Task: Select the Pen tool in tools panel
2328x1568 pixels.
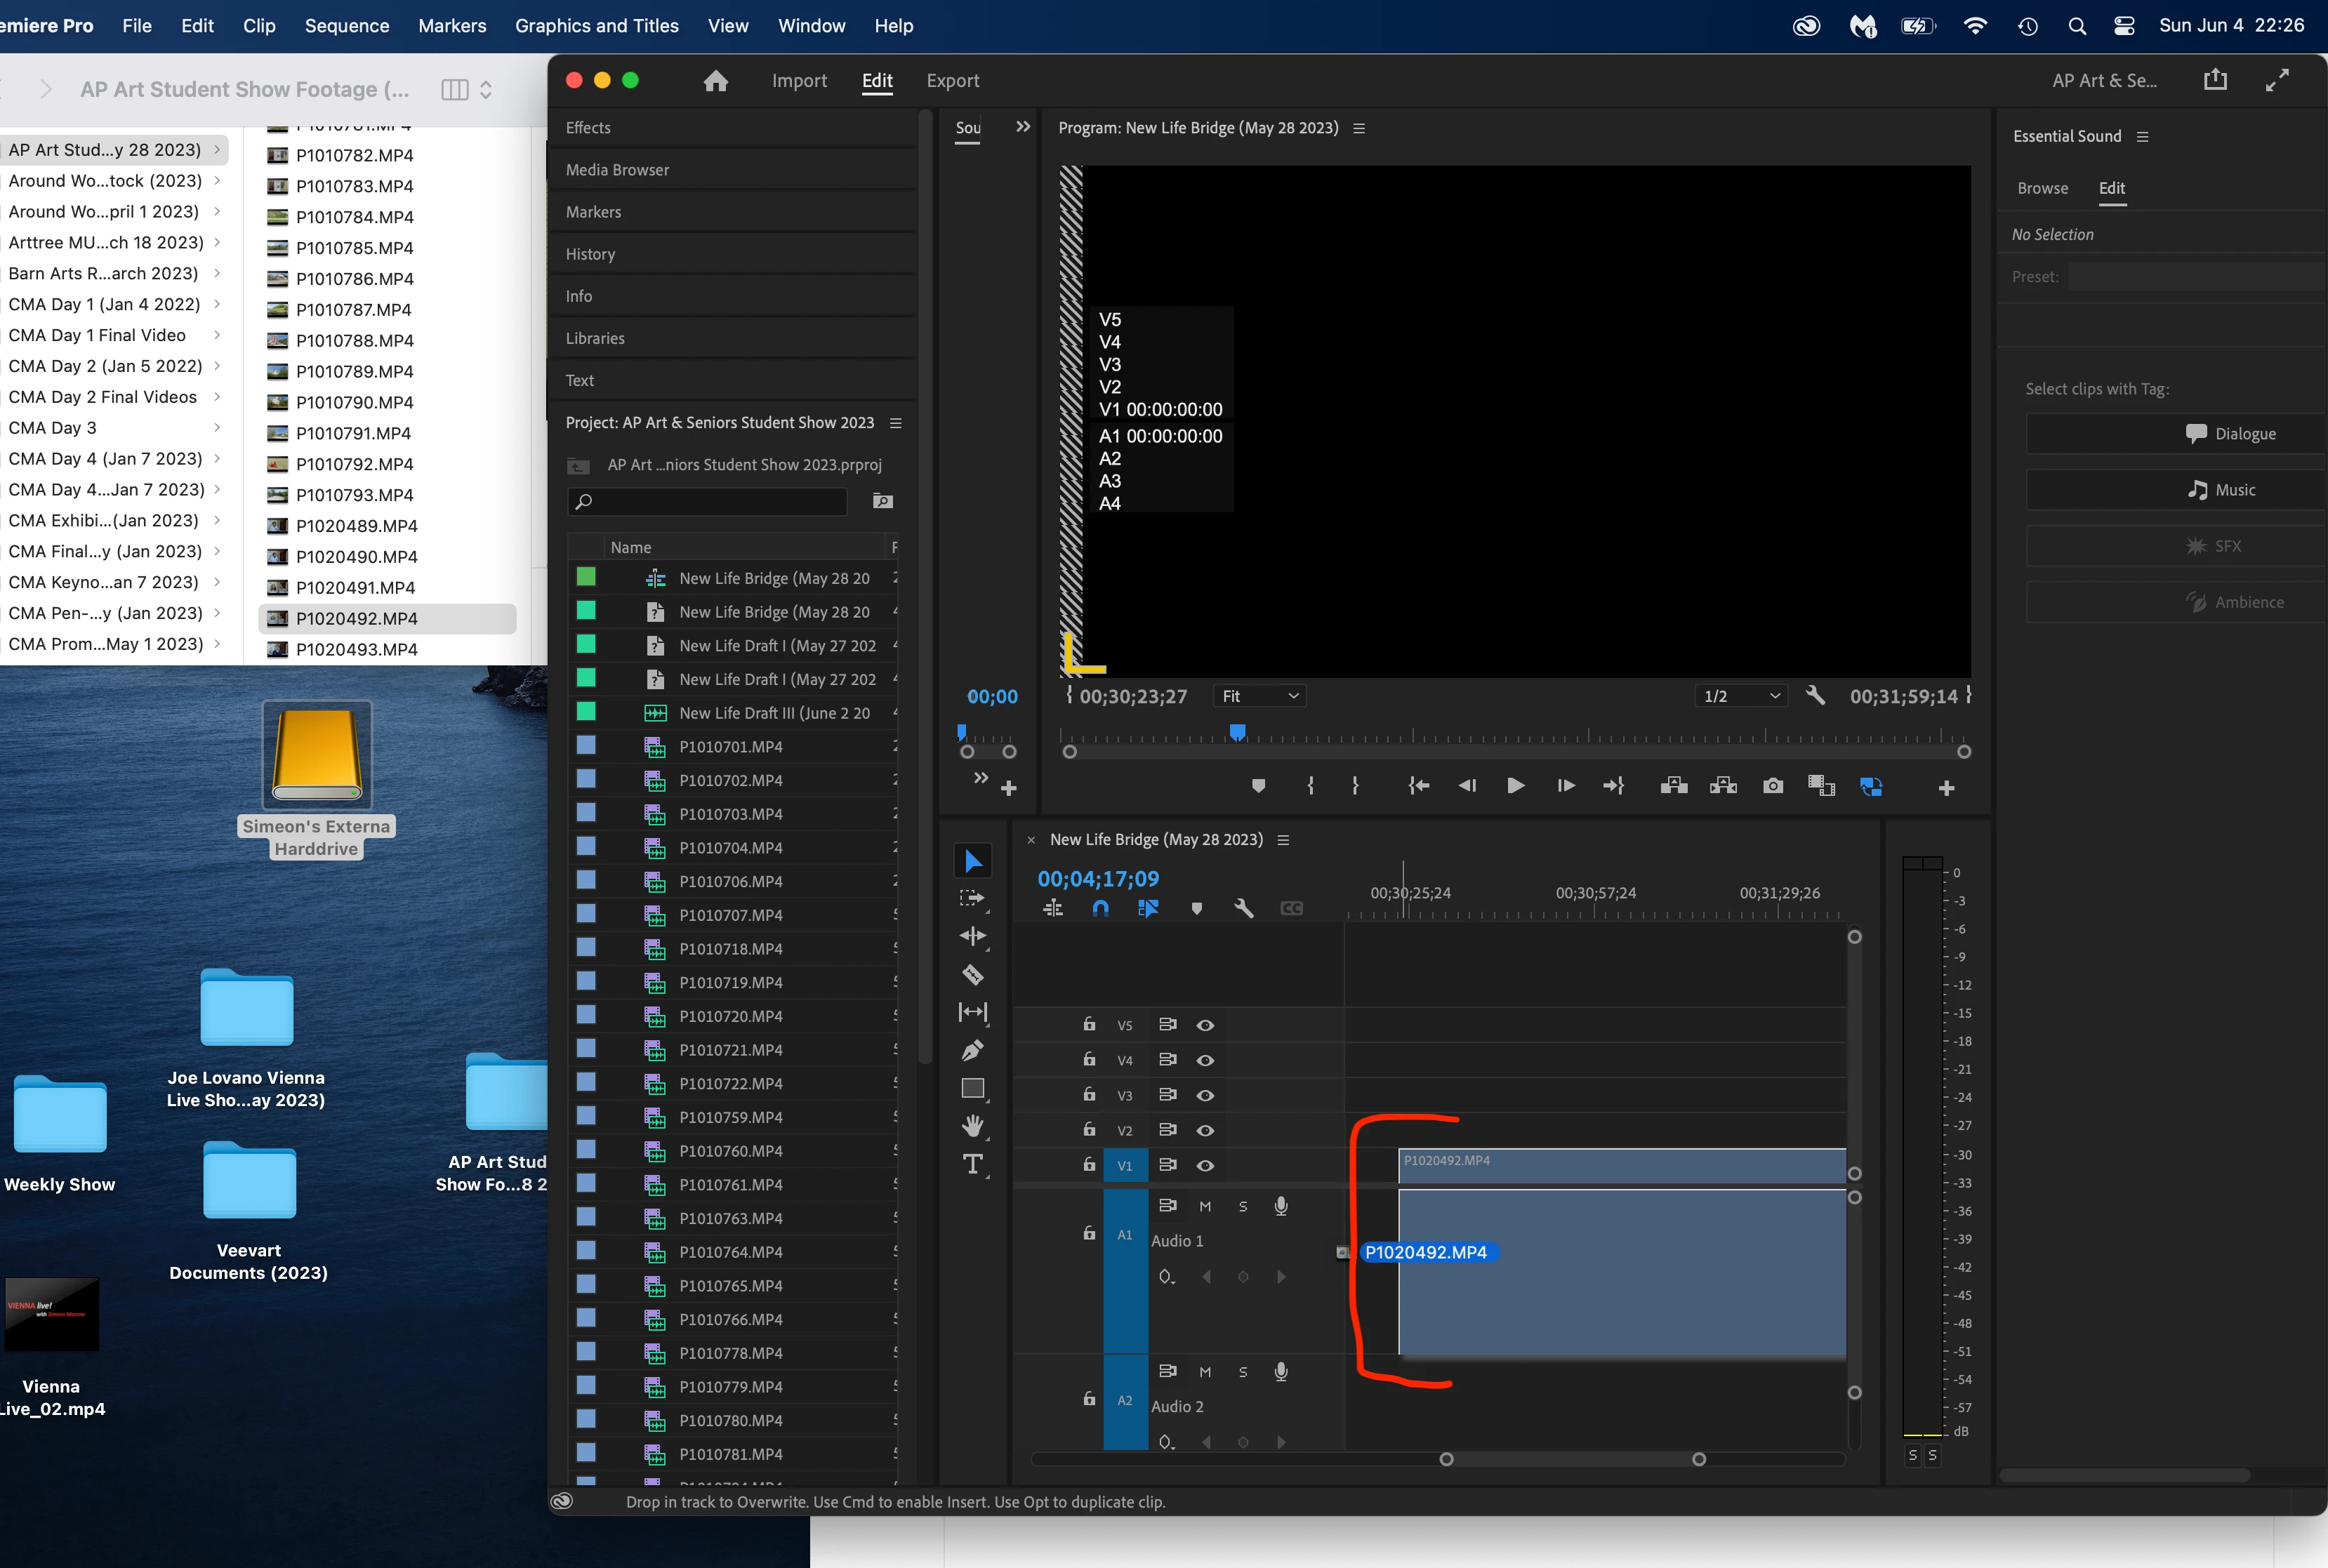Action: coord(972,1050)
